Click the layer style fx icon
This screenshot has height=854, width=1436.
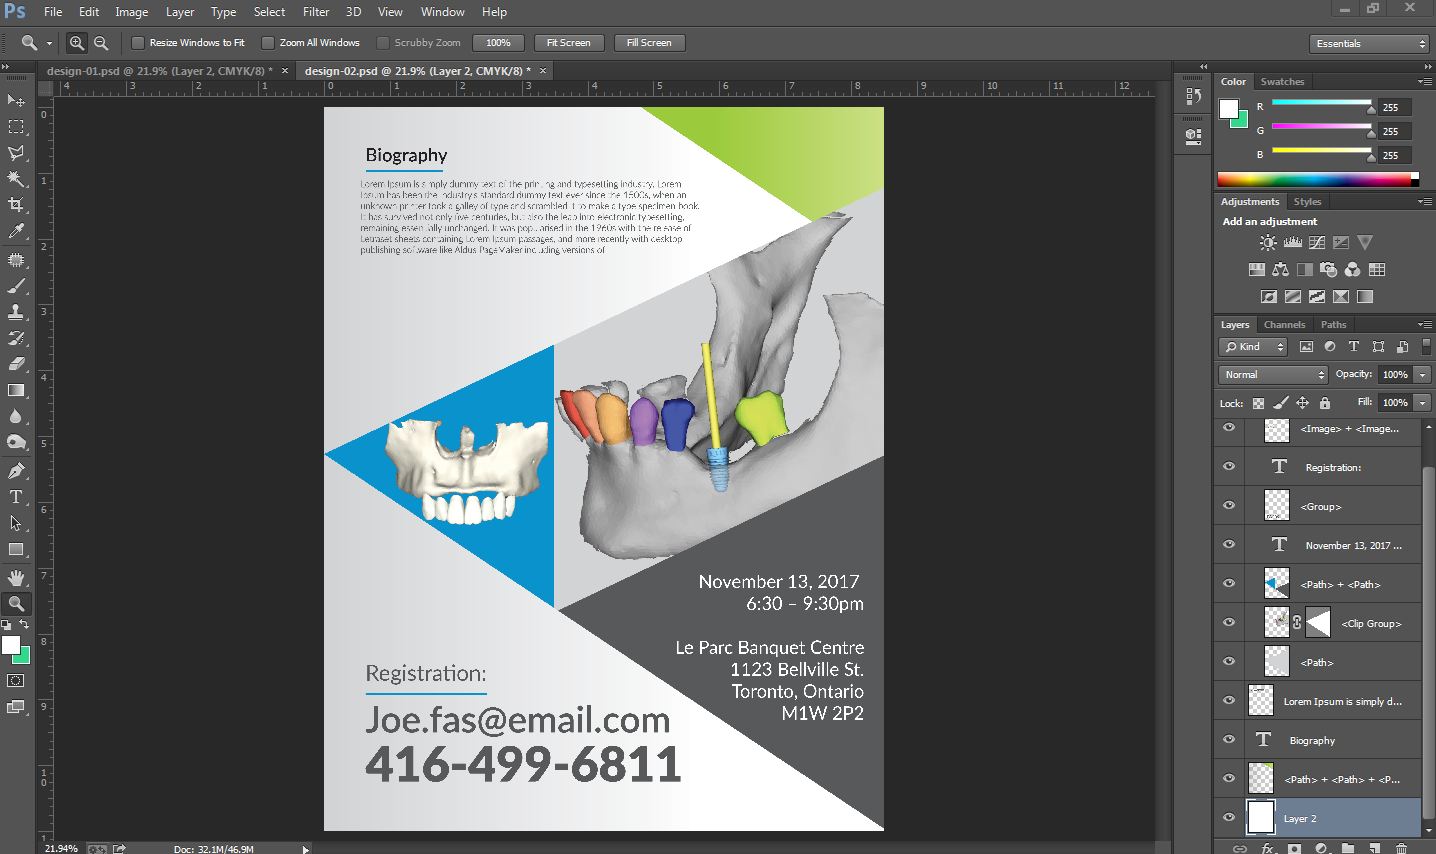1268,848
